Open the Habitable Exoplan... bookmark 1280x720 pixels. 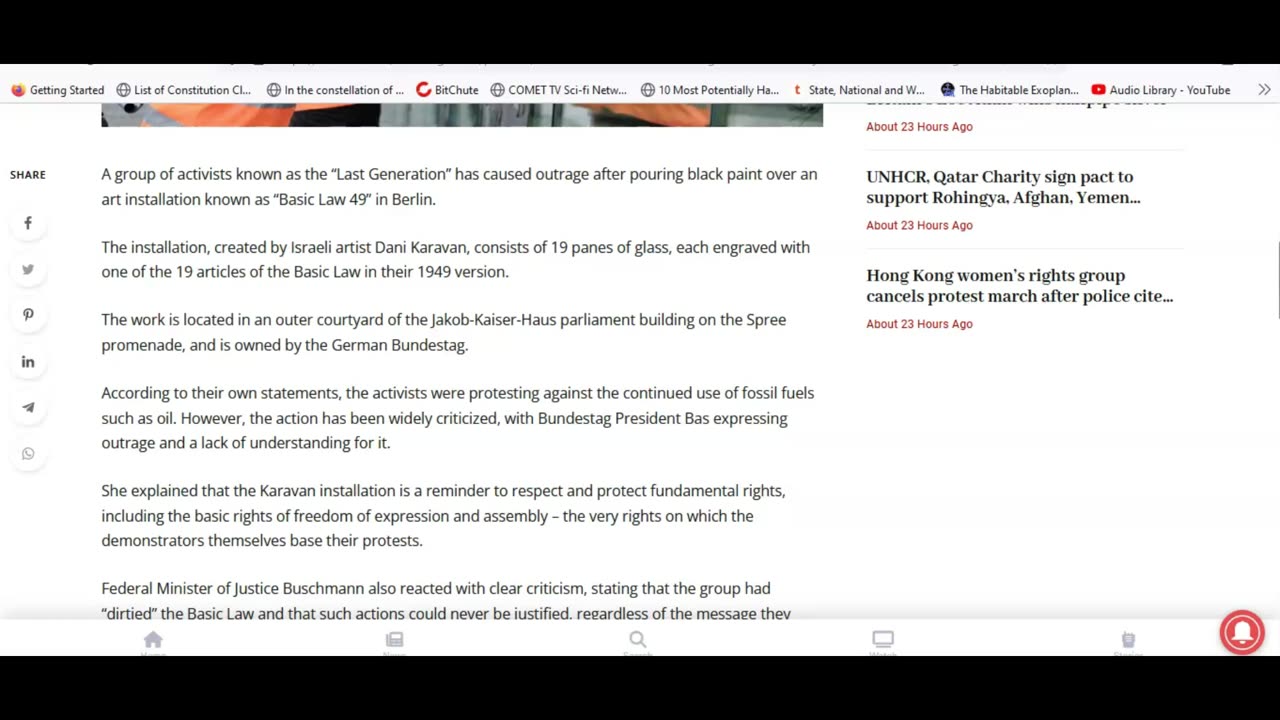coord(1010,90)
